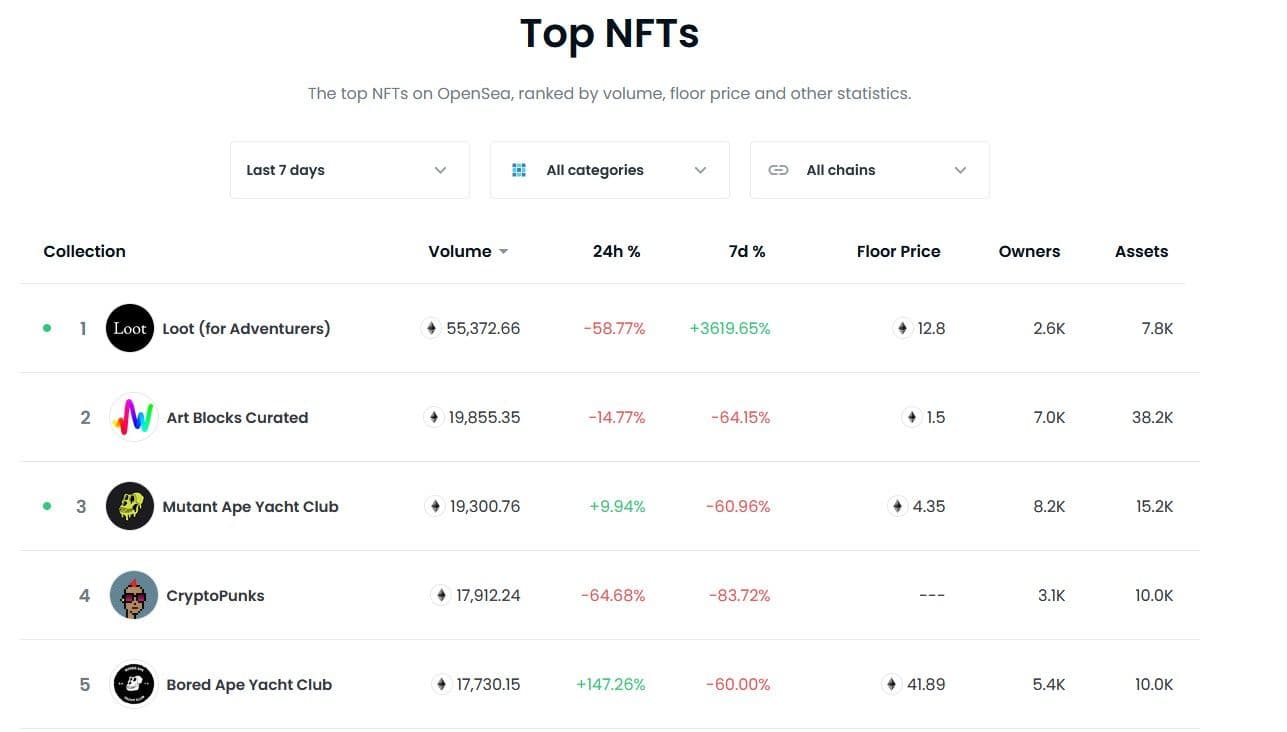Click the Assets column header
1287x732 pixels.
coord(1141,251)
